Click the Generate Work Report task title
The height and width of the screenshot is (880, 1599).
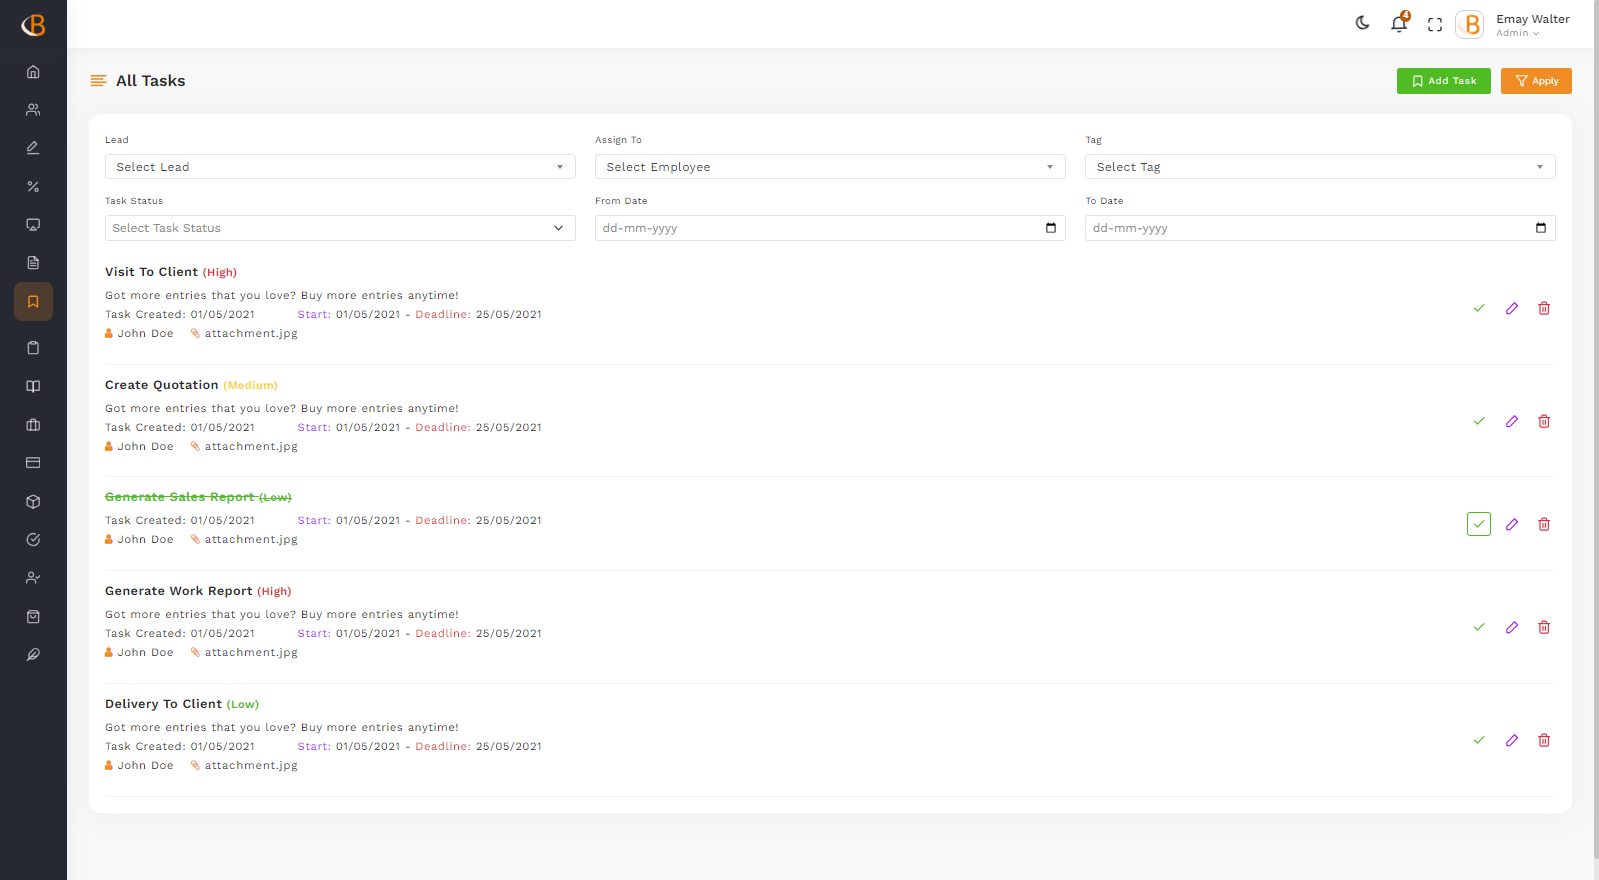click(x=178, y=591)
